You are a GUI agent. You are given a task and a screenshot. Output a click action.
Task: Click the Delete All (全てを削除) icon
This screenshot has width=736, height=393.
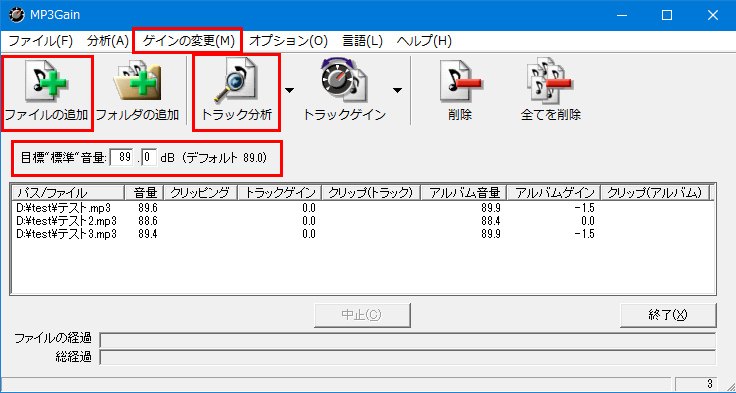(x=550, y=82)
